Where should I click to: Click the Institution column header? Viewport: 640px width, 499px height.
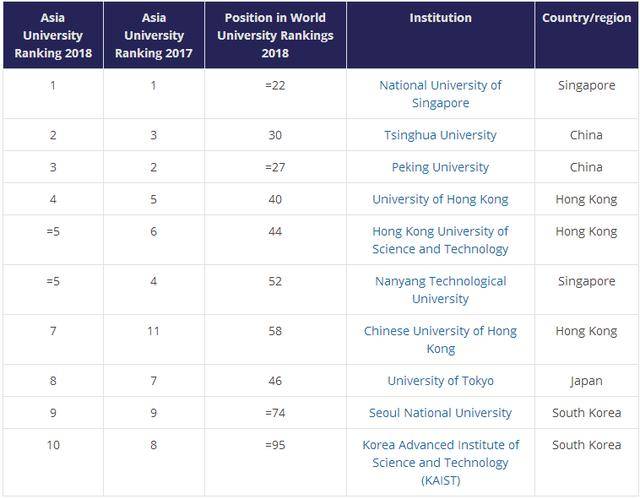click(x=440, y=19)
